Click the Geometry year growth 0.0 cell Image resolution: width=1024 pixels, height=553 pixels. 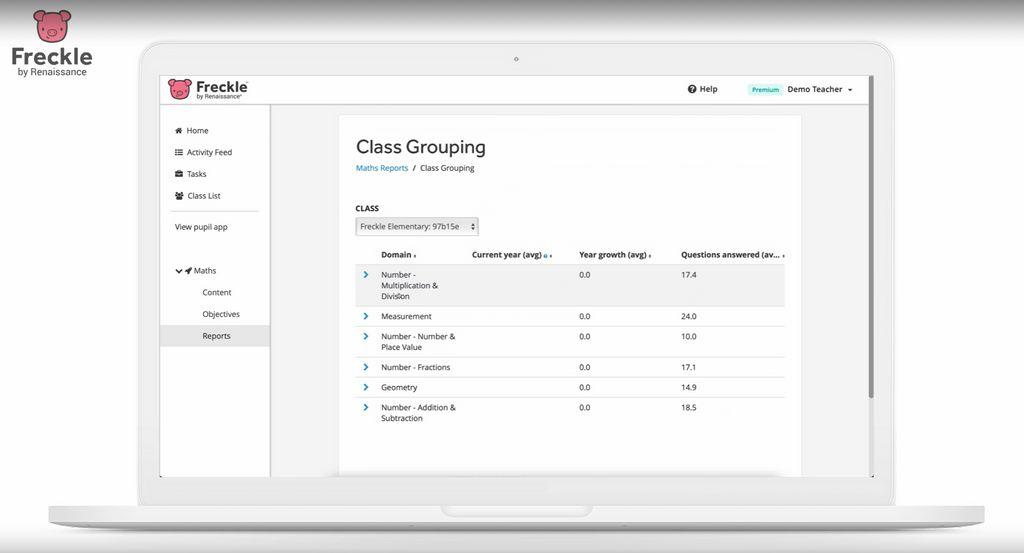coord(584,387)
